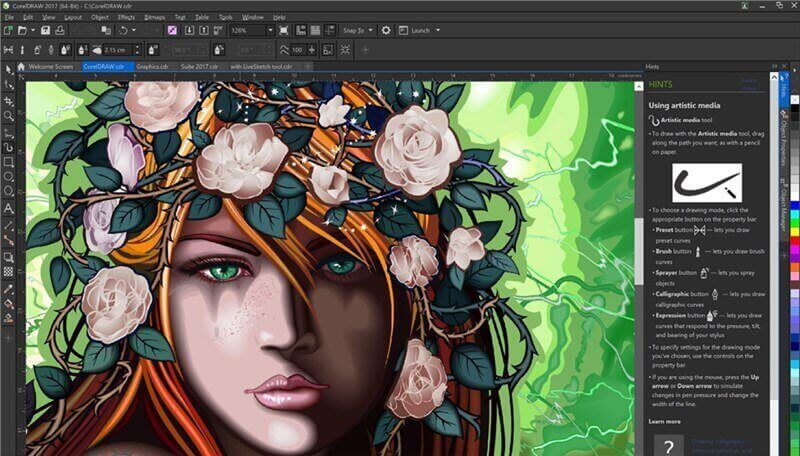The image size is (800, 456).
Task: Click the help question mark tile
Action: 668,445
